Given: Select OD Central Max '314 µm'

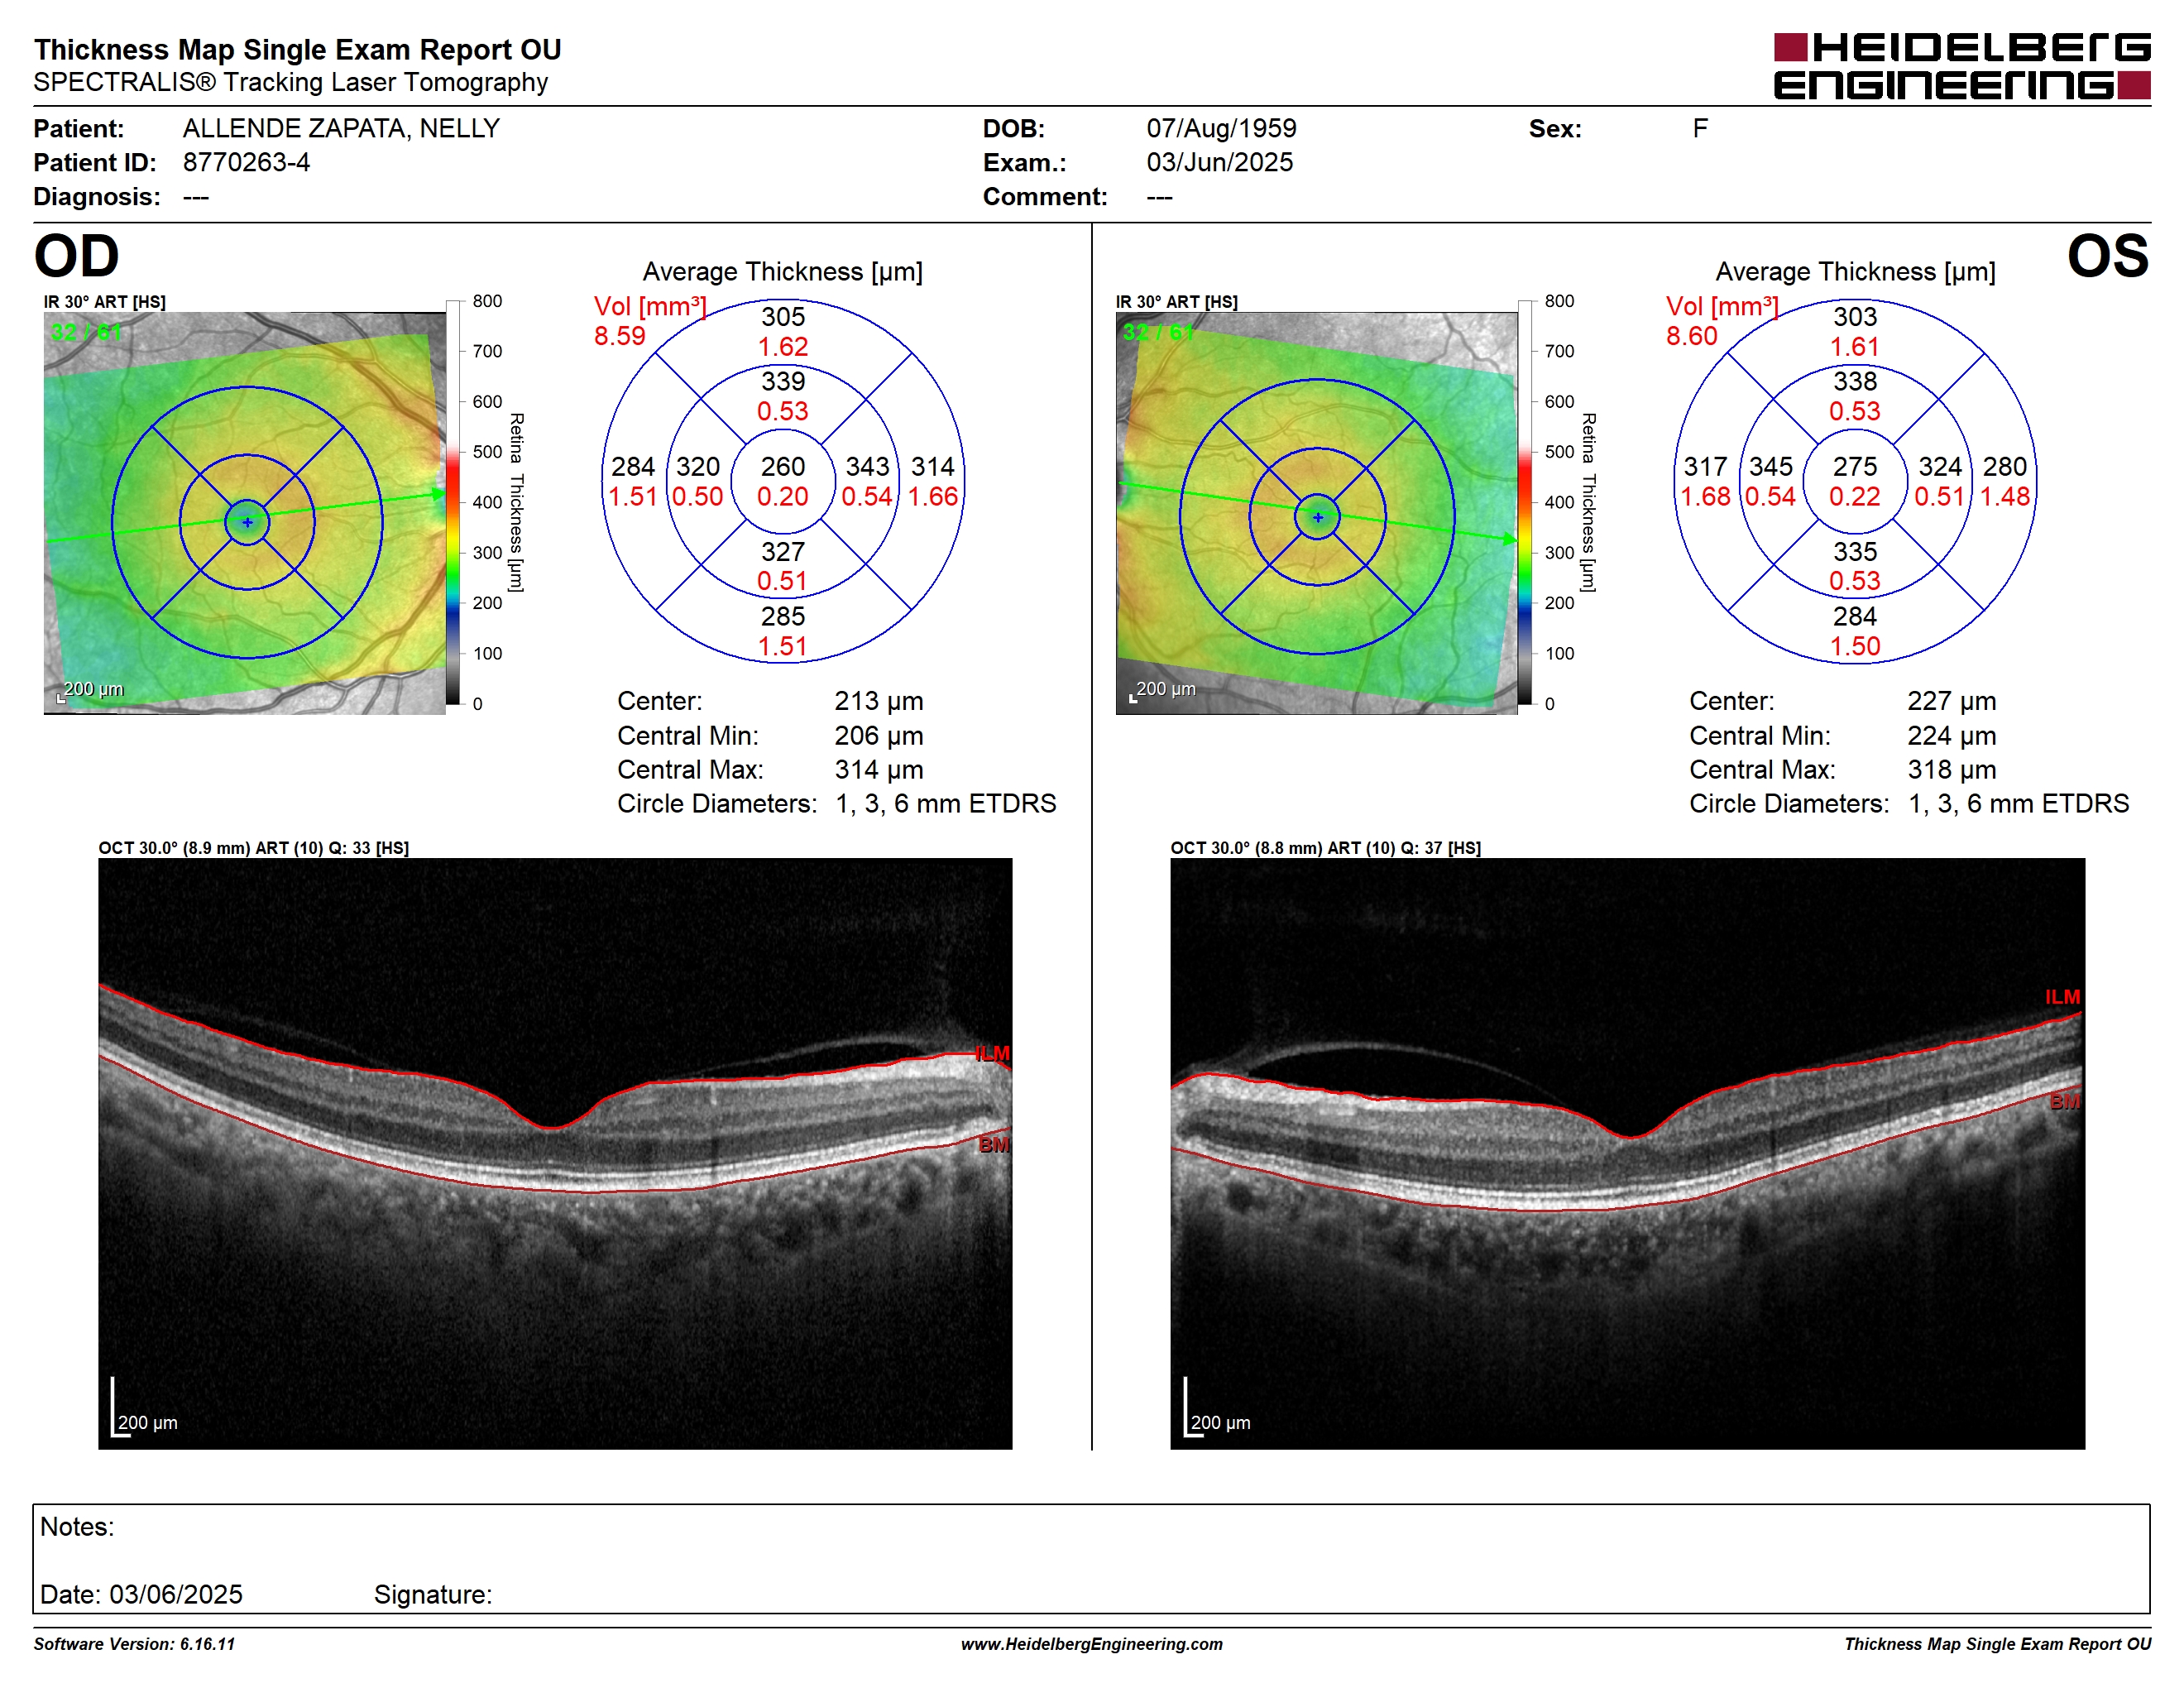Looking at the screenshot, I should [x=879, y=770].
